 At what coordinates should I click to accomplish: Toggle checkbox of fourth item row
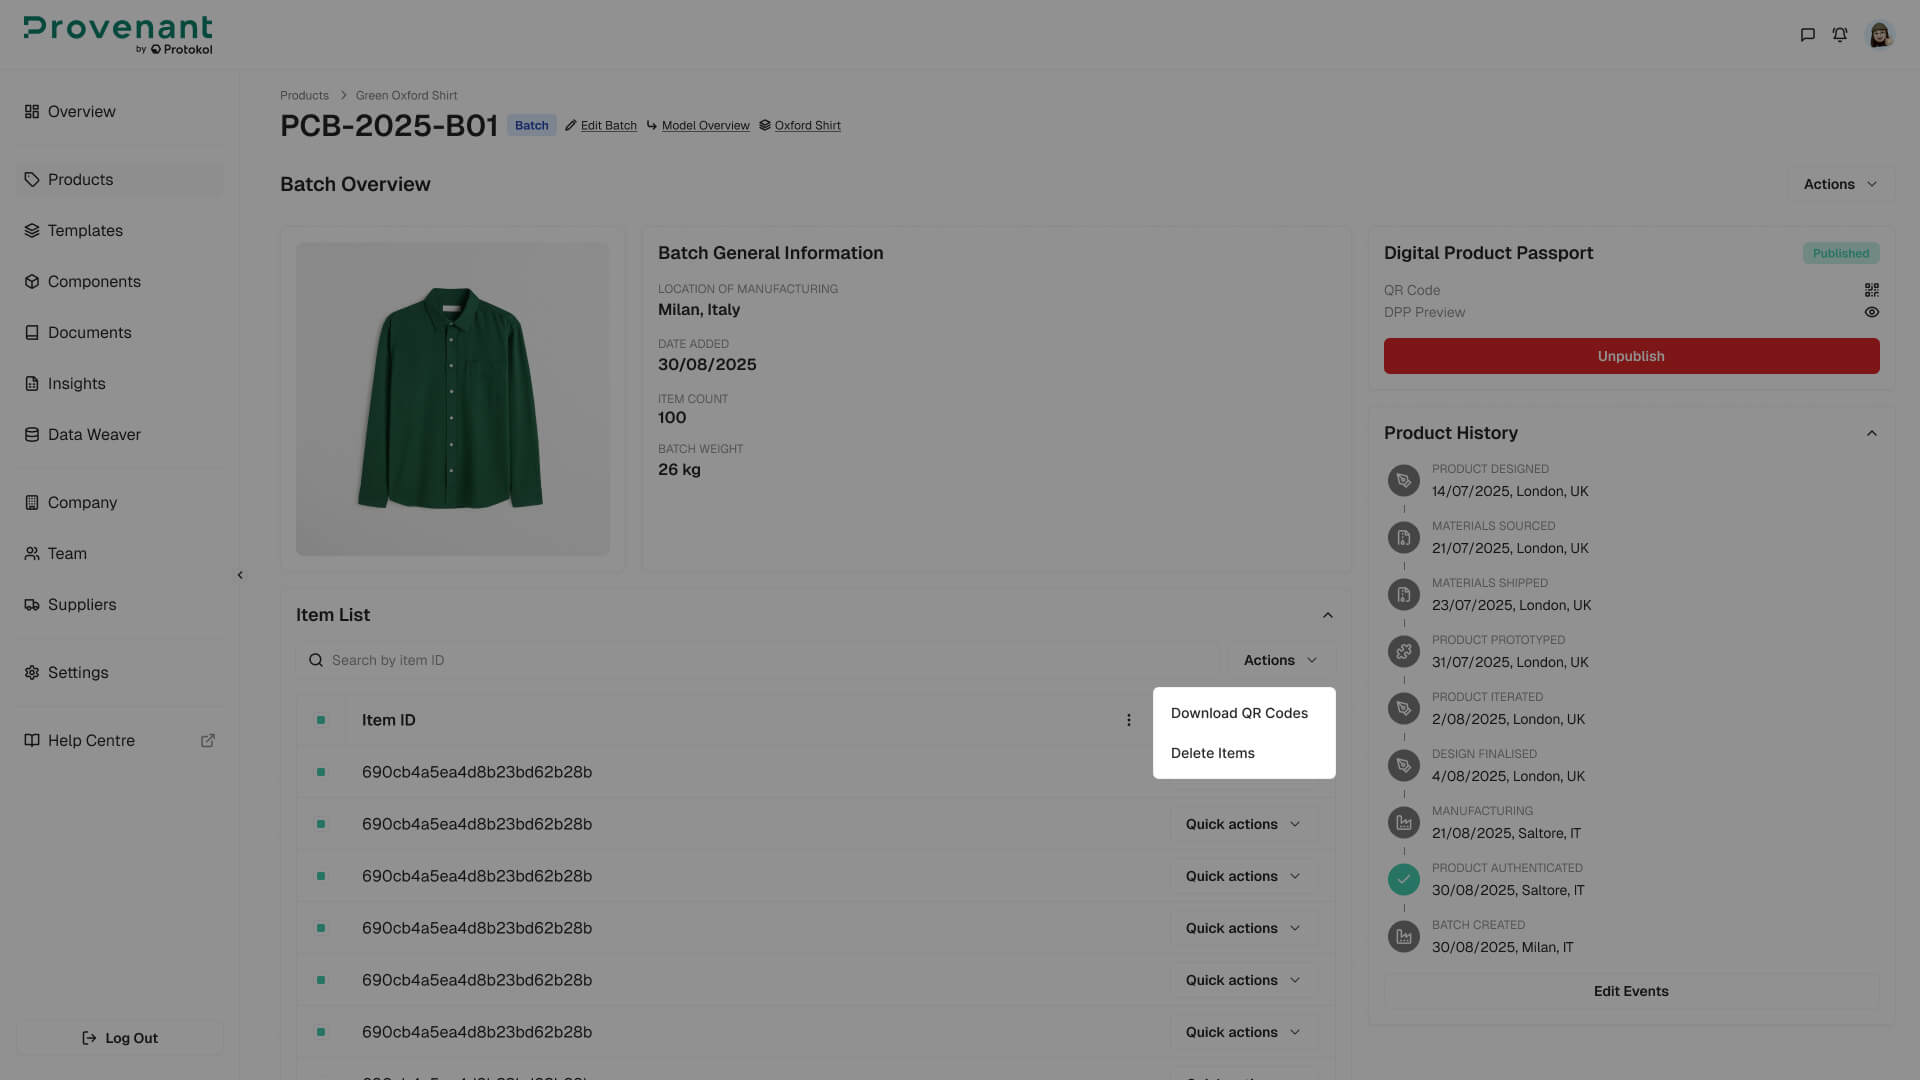(321, 928)
